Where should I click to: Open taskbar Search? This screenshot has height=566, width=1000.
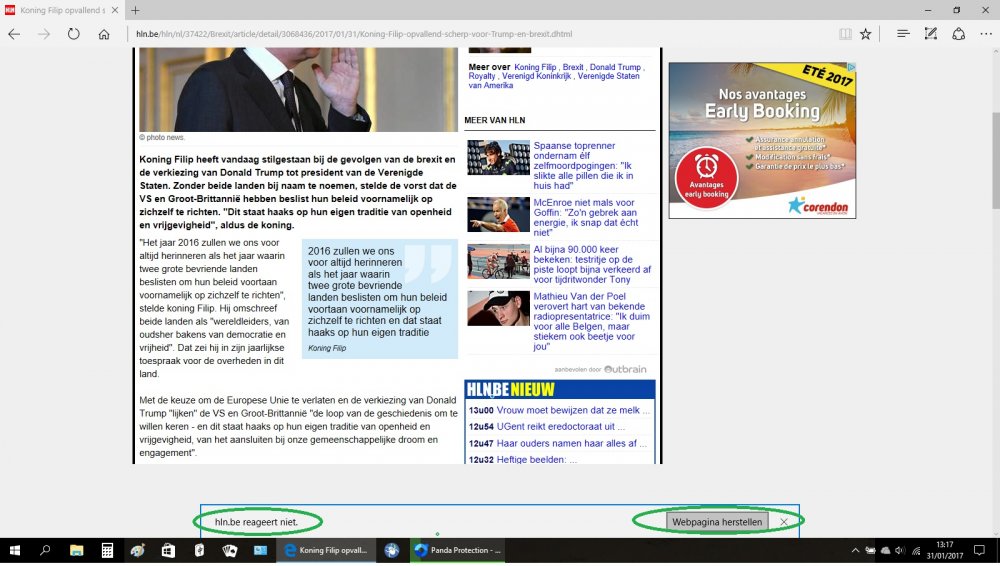click(x=45, y=550)
